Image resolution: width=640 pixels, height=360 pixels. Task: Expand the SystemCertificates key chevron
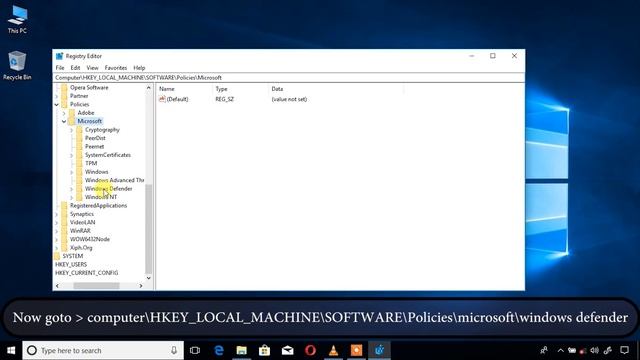(71, 156)
